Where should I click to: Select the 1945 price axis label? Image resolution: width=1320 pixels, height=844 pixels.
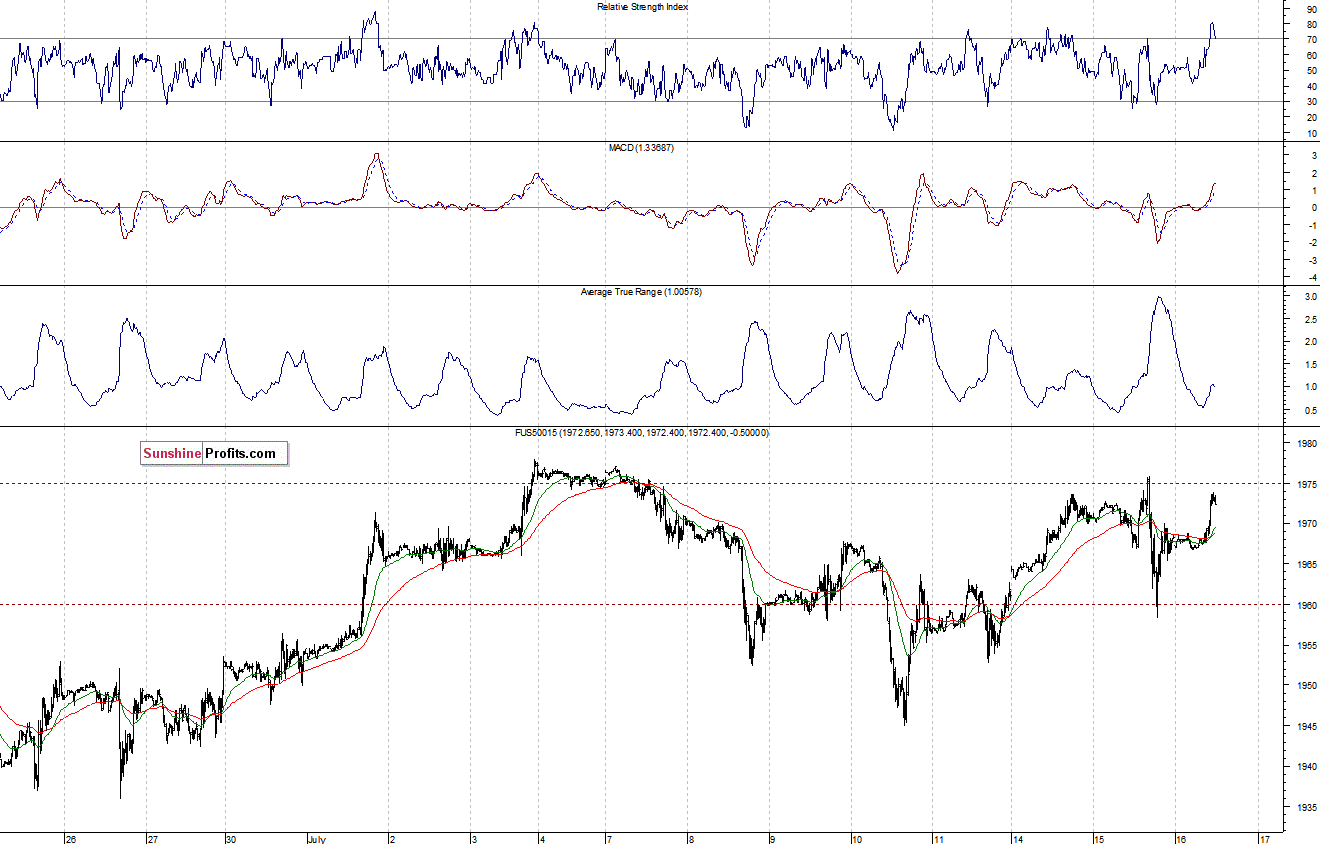pos(1308,726)
